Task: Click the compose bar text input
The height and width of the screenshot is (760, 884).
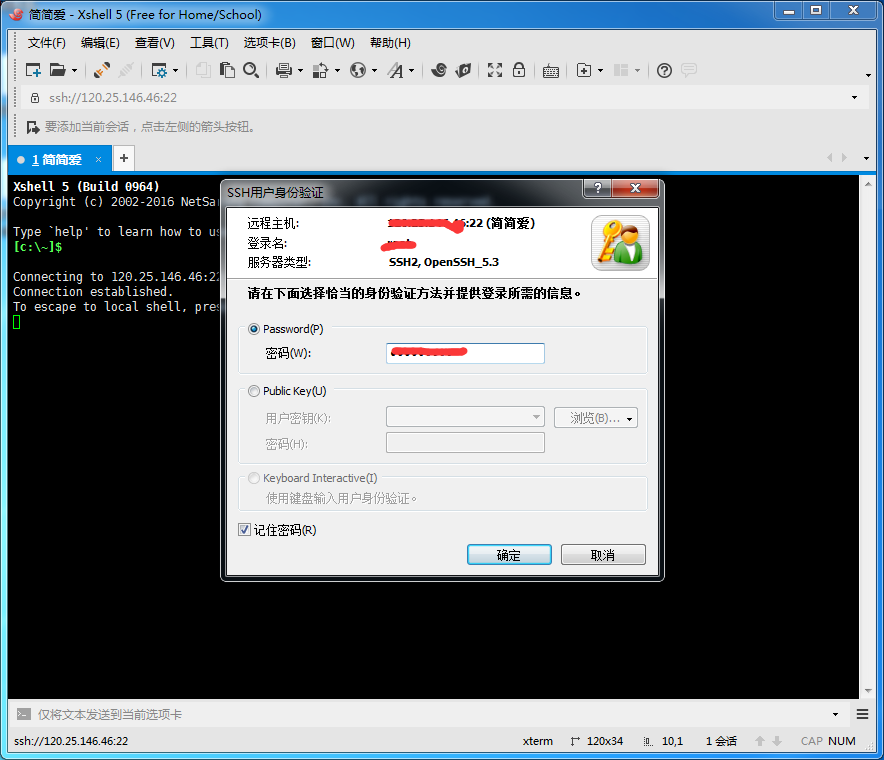Action: [428, 714]
